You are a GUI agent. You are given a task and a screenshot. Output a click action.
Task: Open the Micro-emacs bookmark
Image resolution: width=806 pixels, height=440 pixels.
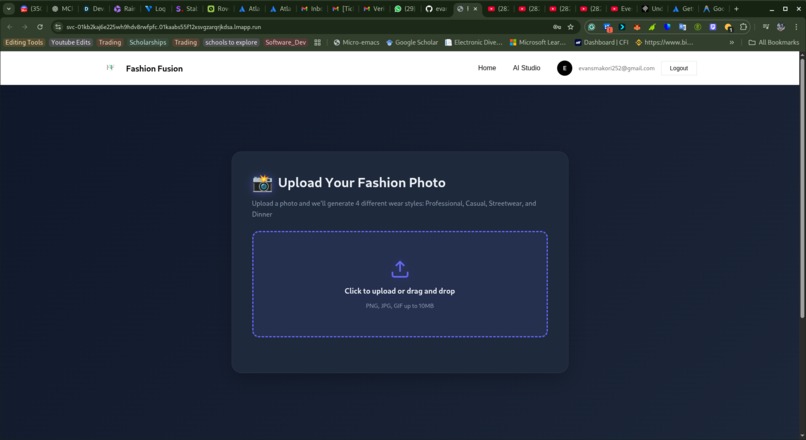356,42
